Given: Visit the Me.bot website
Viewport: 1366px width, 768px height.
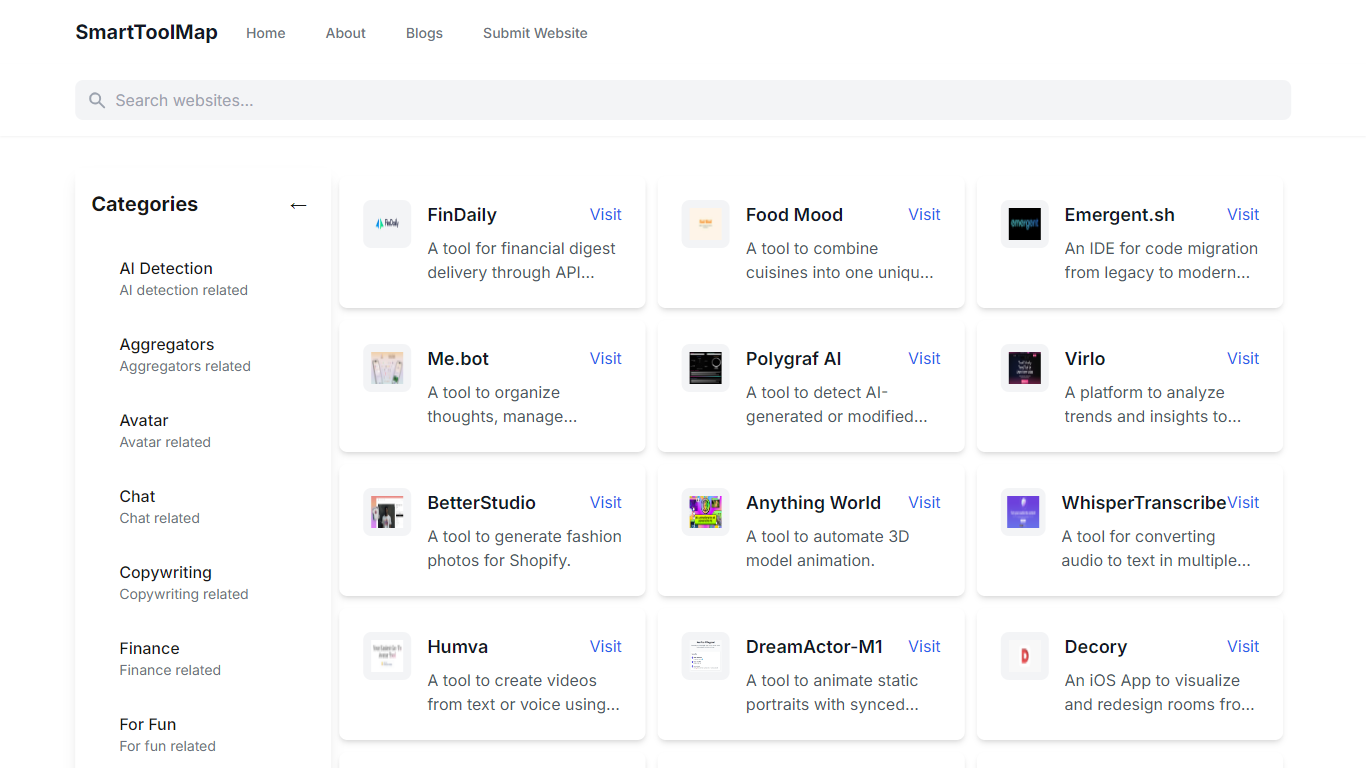Looking at the screenshot, I should click(605, 358).
